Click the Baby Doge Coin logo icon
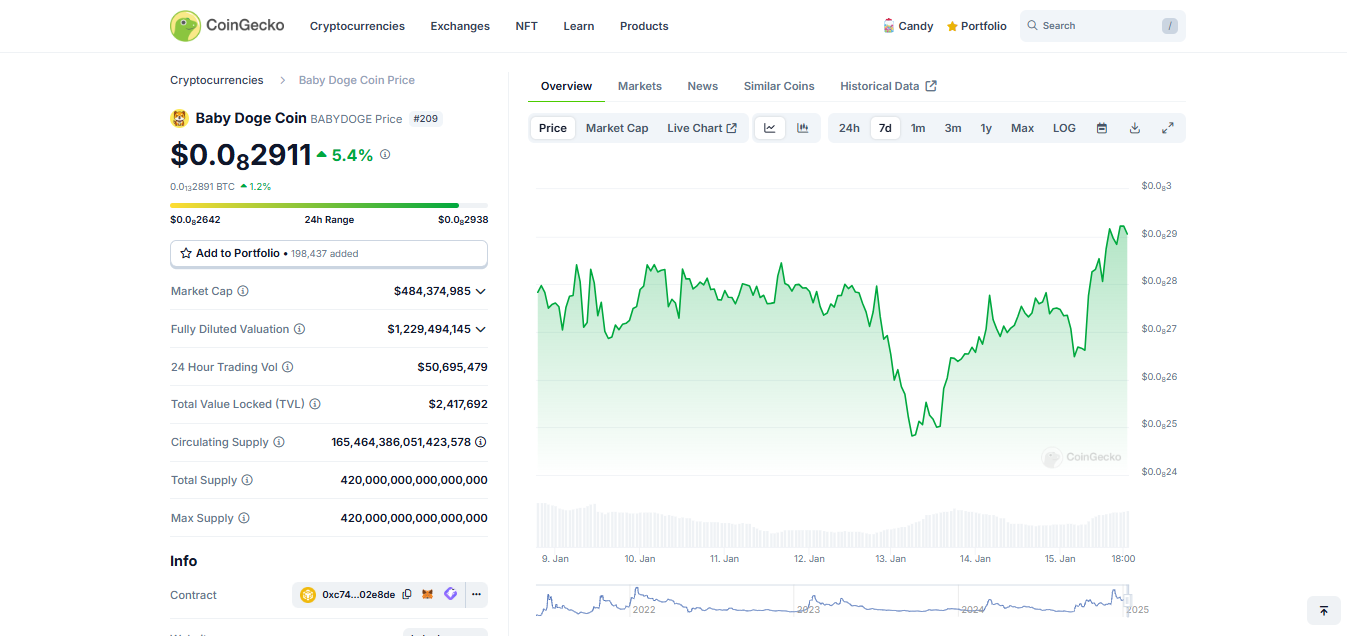 point(180,118)
